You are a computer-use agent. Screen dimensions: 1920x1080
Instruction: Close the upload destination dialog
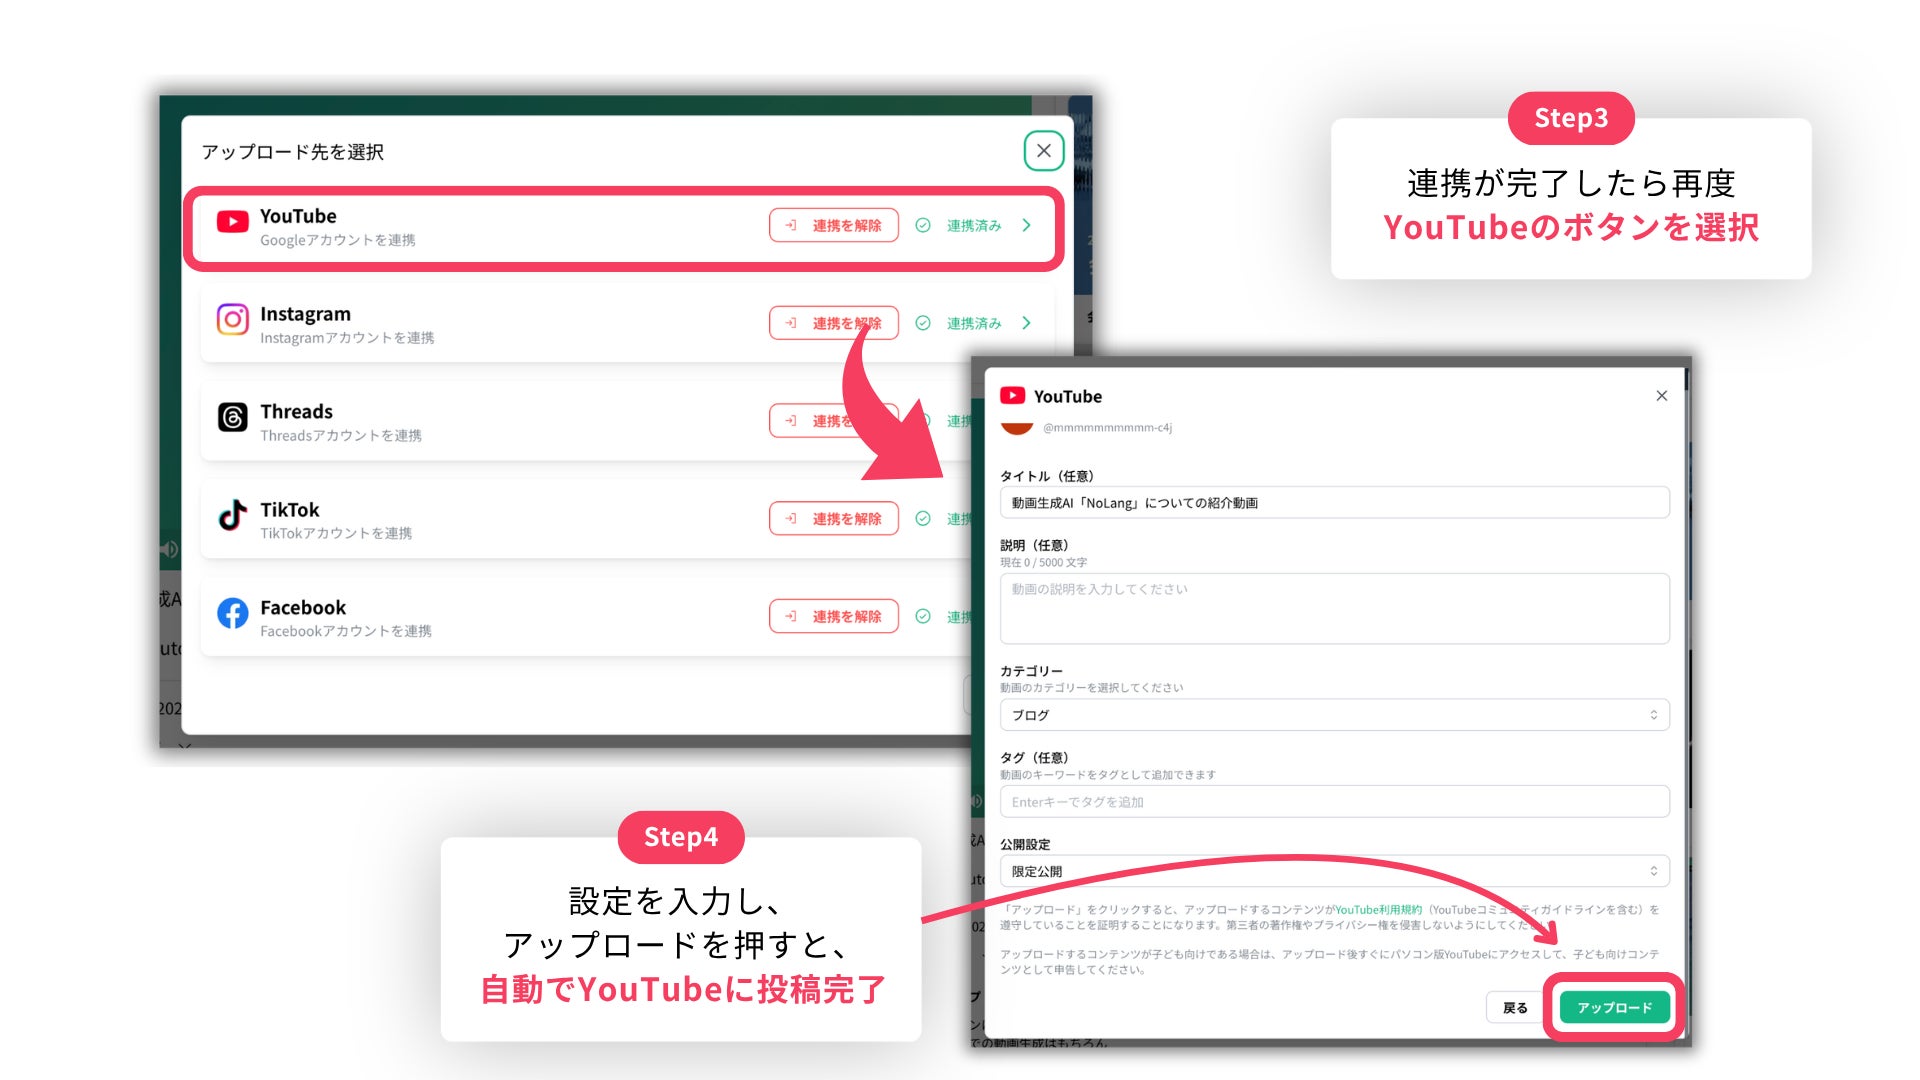tap(1043, 151)
